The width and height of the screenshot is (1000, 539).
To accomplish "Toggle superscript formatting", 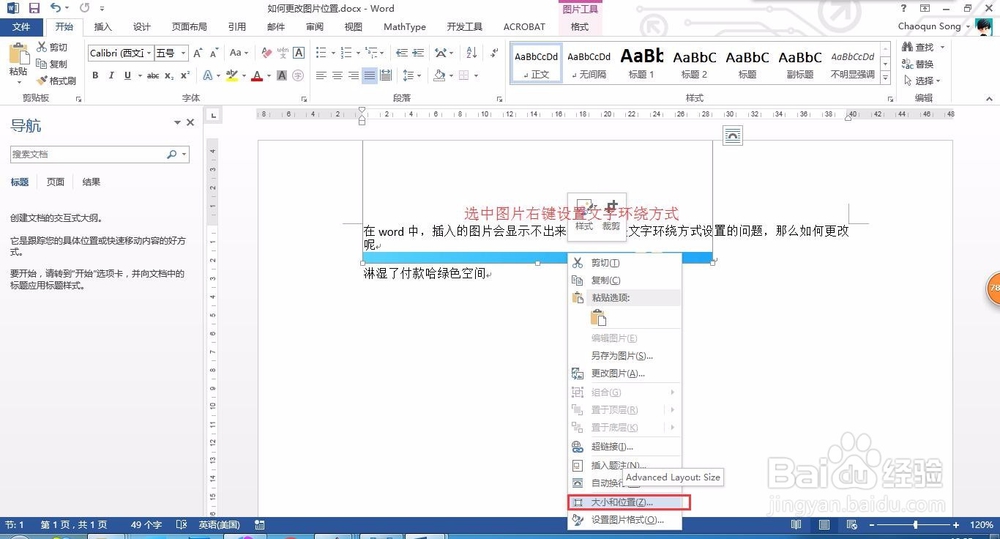I will tap(185, 75).
